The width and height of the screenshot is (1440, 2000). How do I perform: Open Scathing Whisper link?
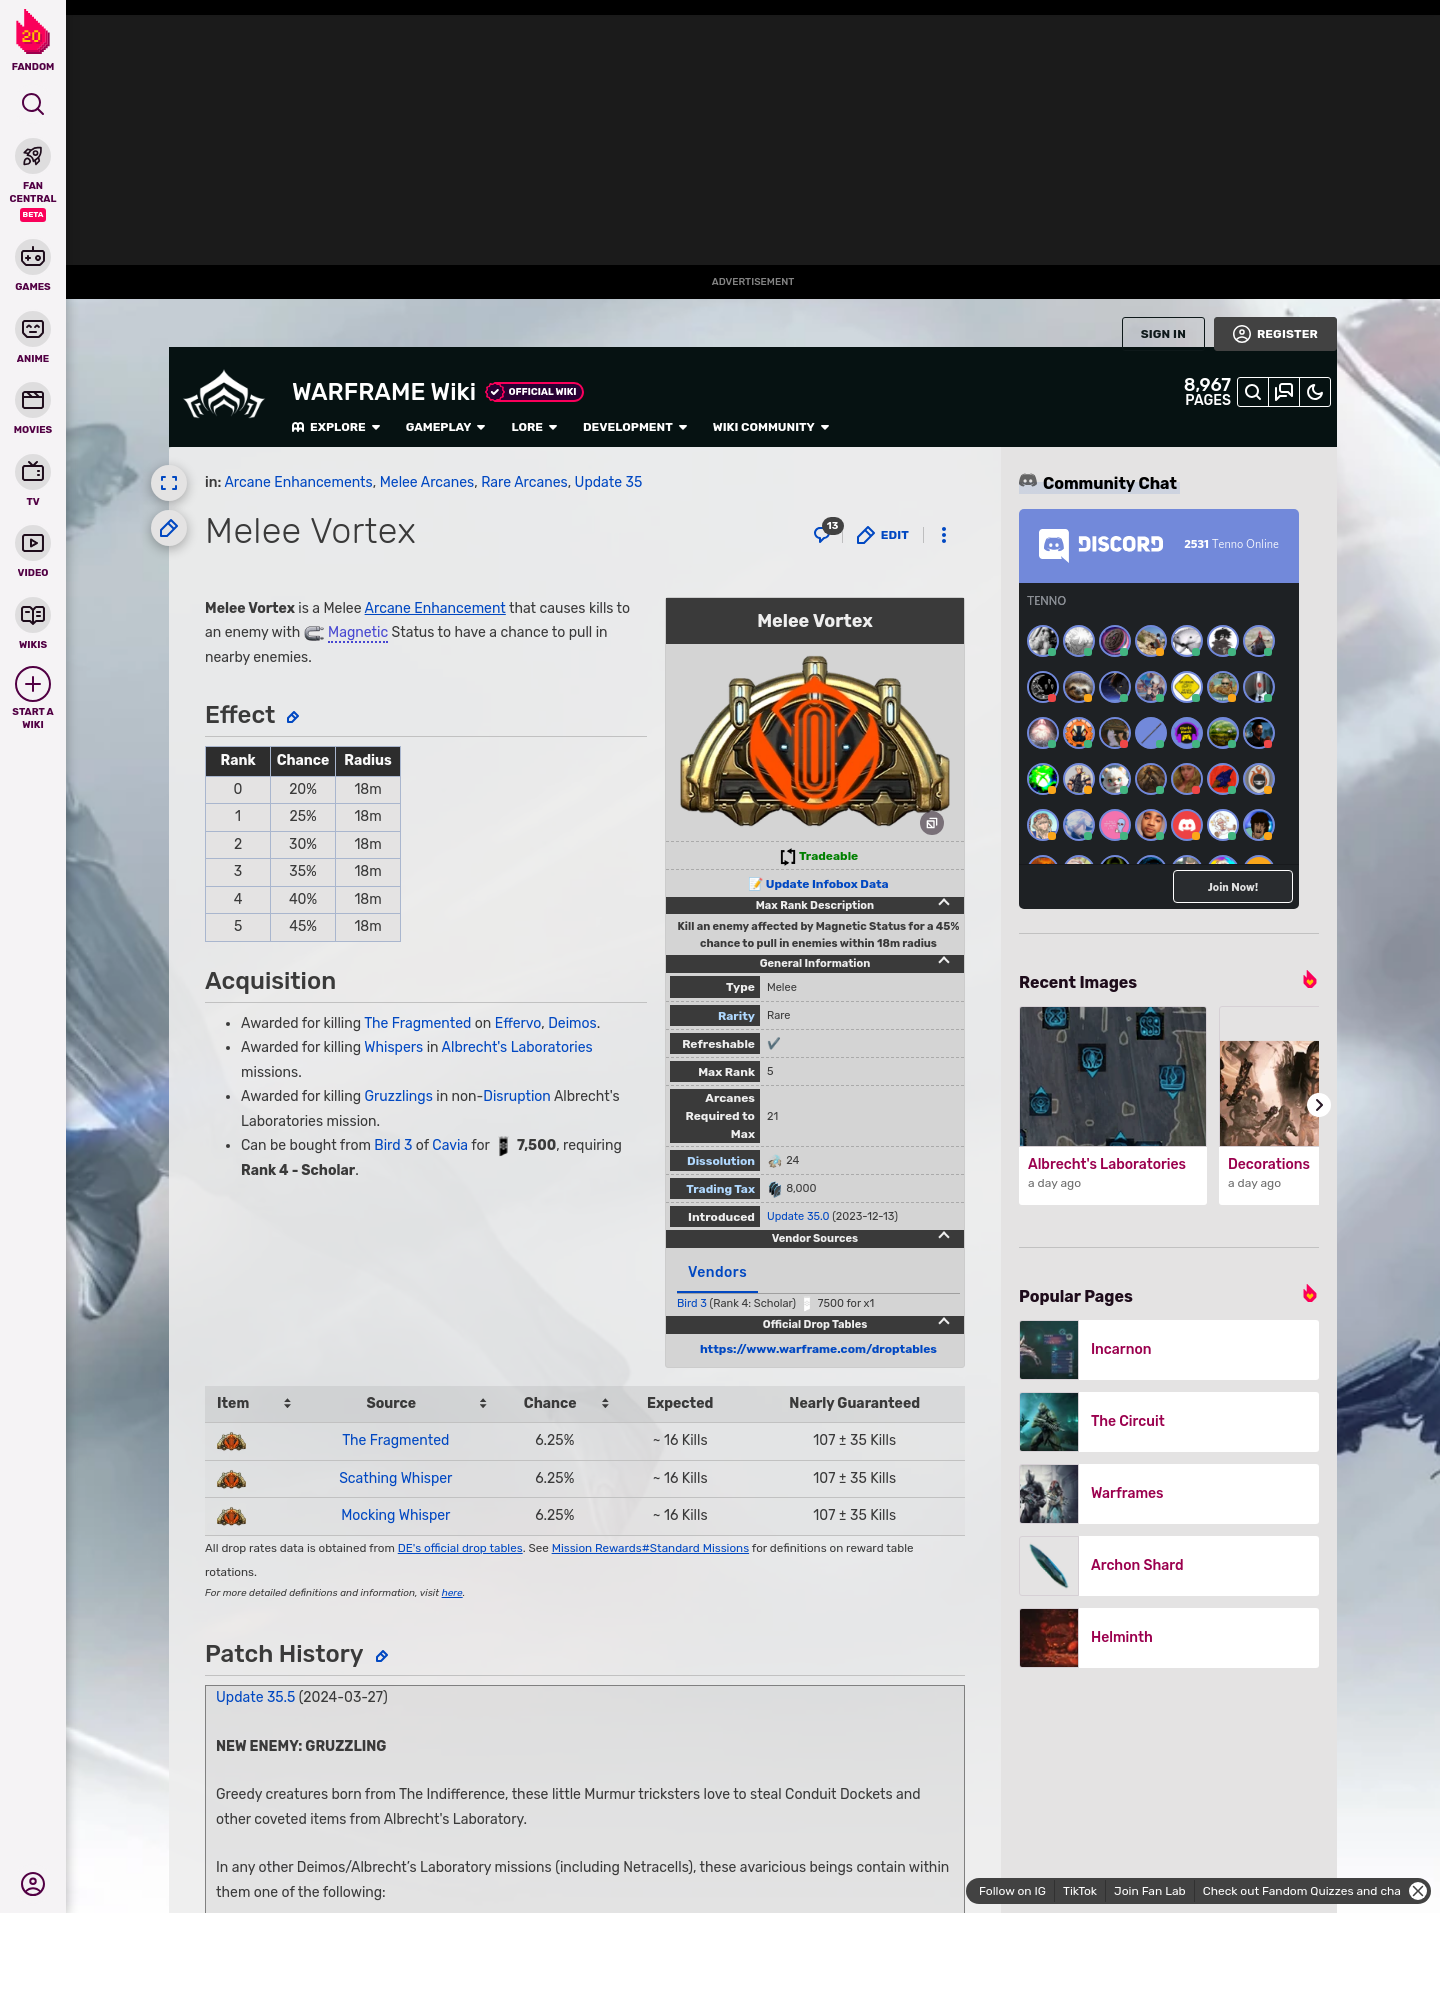coord(396,1478)
